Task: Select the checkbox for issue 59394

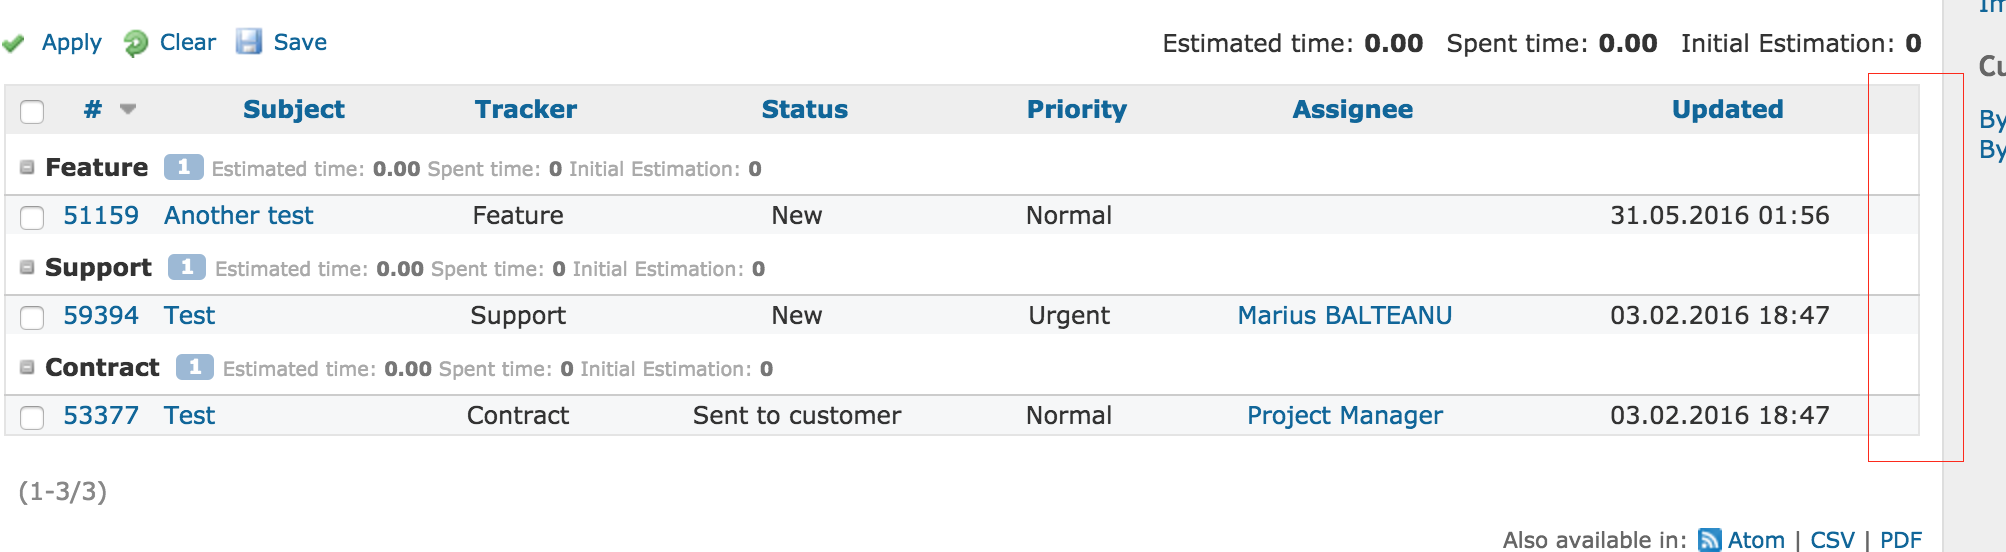Action: coord(32,317)
